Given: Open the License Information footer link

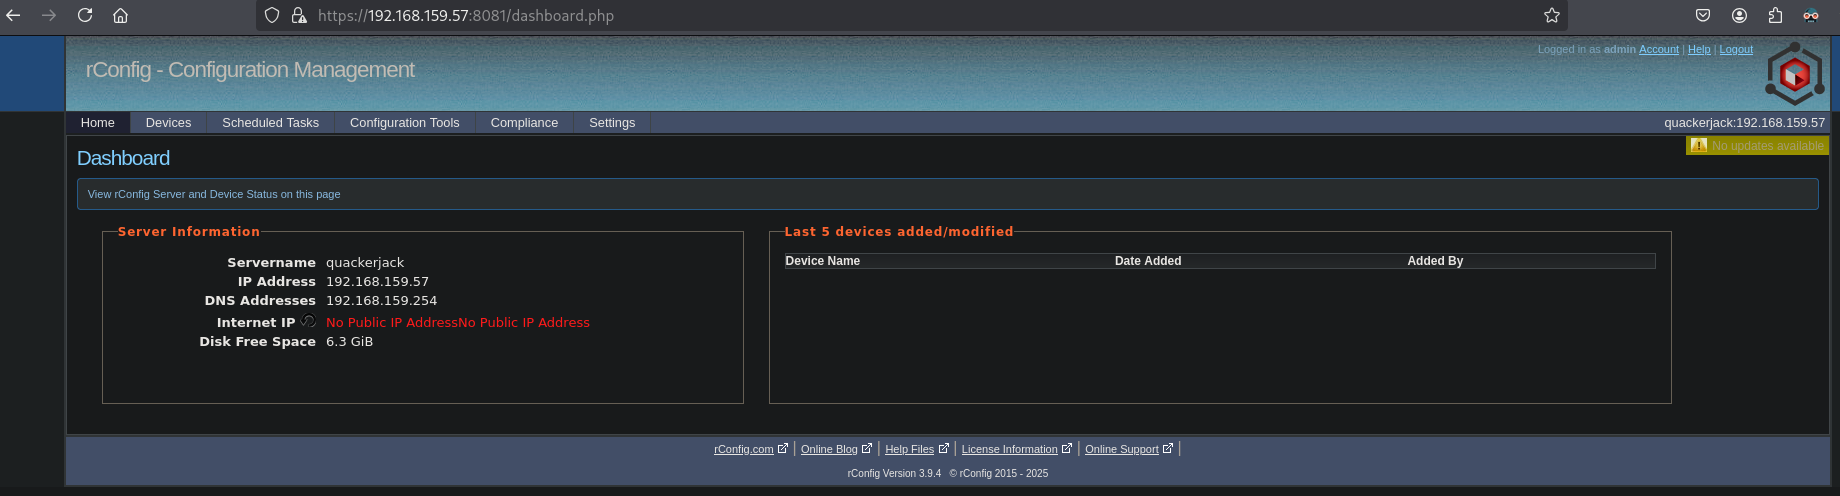Looking at the screenshot, I should point(1009,449).
